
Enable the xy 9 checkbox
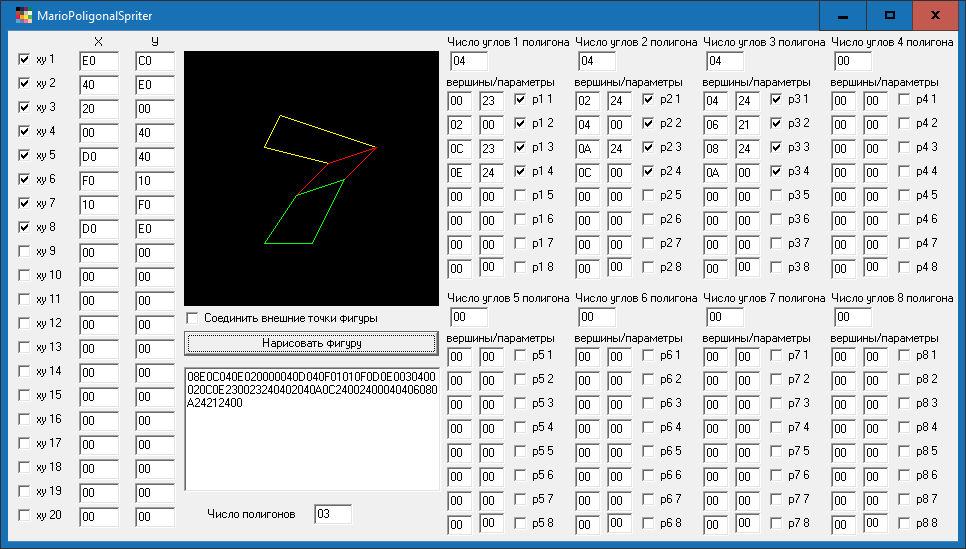(x=24, y=251)
